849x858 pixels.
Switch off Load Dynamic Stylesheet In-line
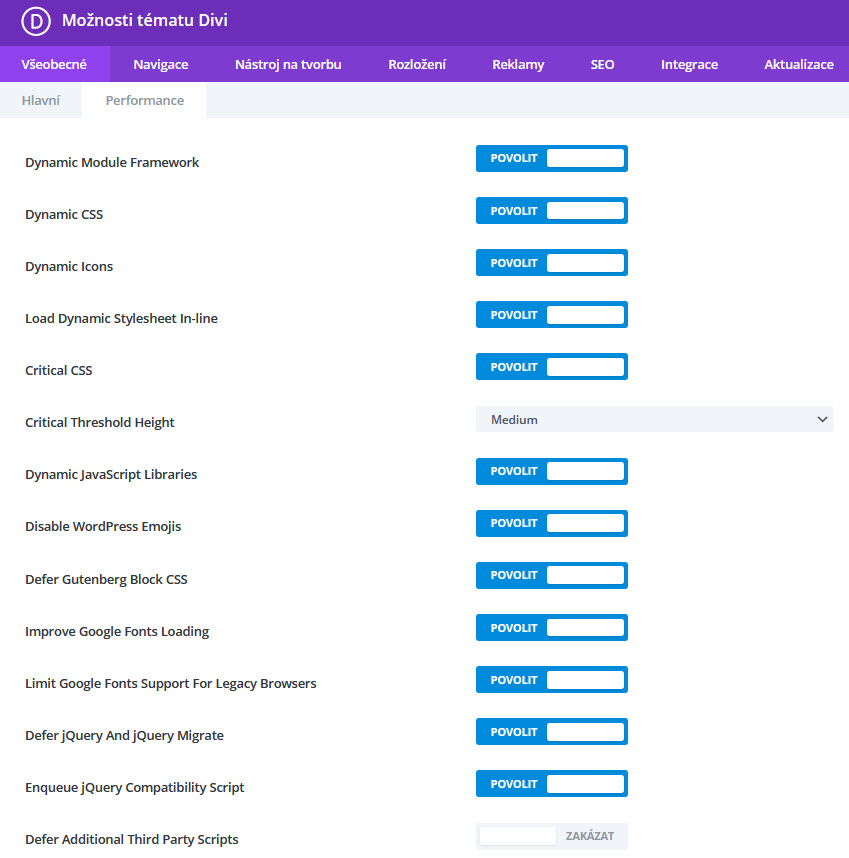click(x=551, y=315)
